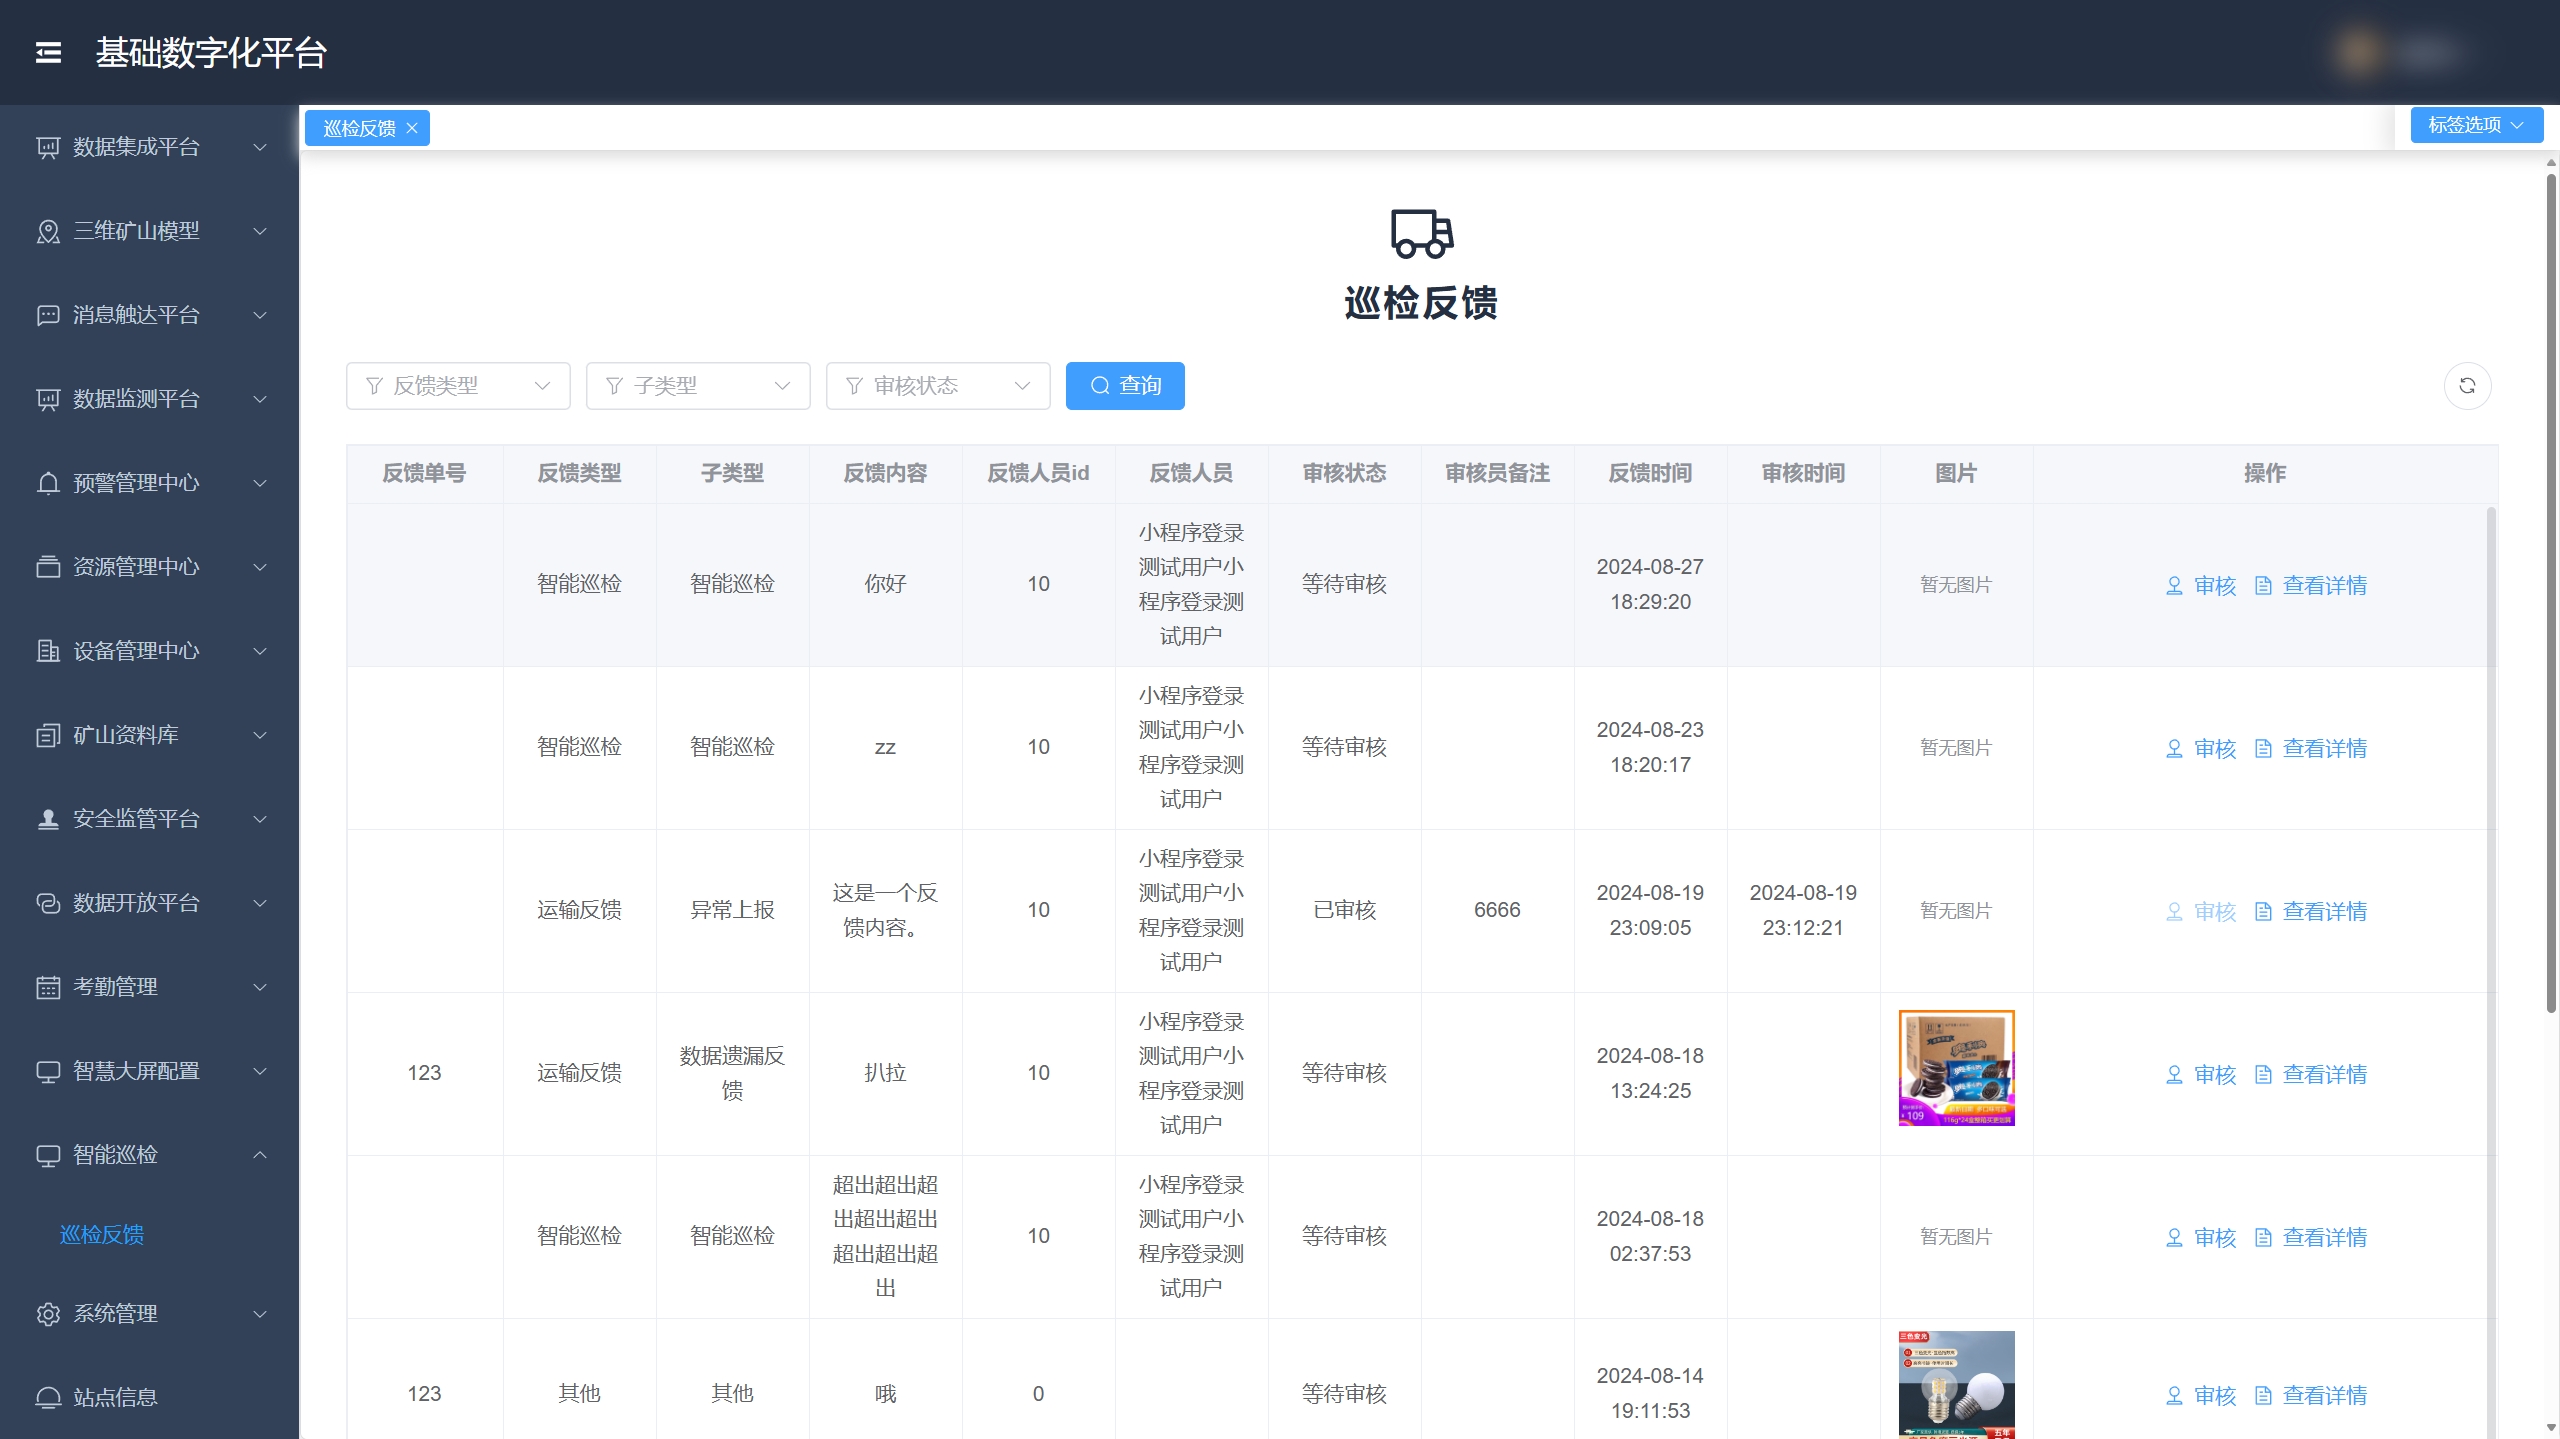Click 审核 for the 扒拉 feedback row
Viewport: 2560px width, 1439px height.
coord(2201,1075)
